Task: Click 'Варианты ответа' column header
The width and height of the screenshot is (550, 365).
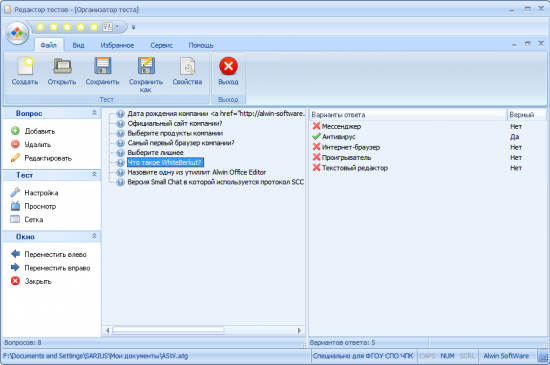Action: pyautogui.click(x=408, y=115)
